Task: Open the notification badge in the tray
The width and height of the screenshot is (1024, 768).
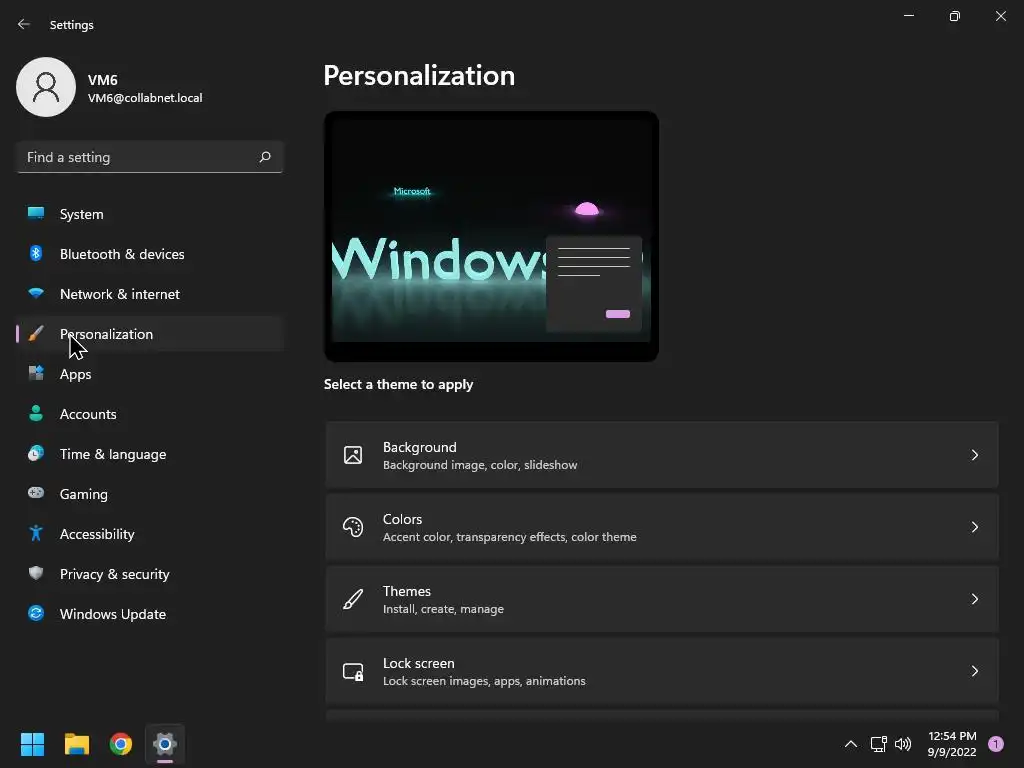Action: click(x=996, y=744)
